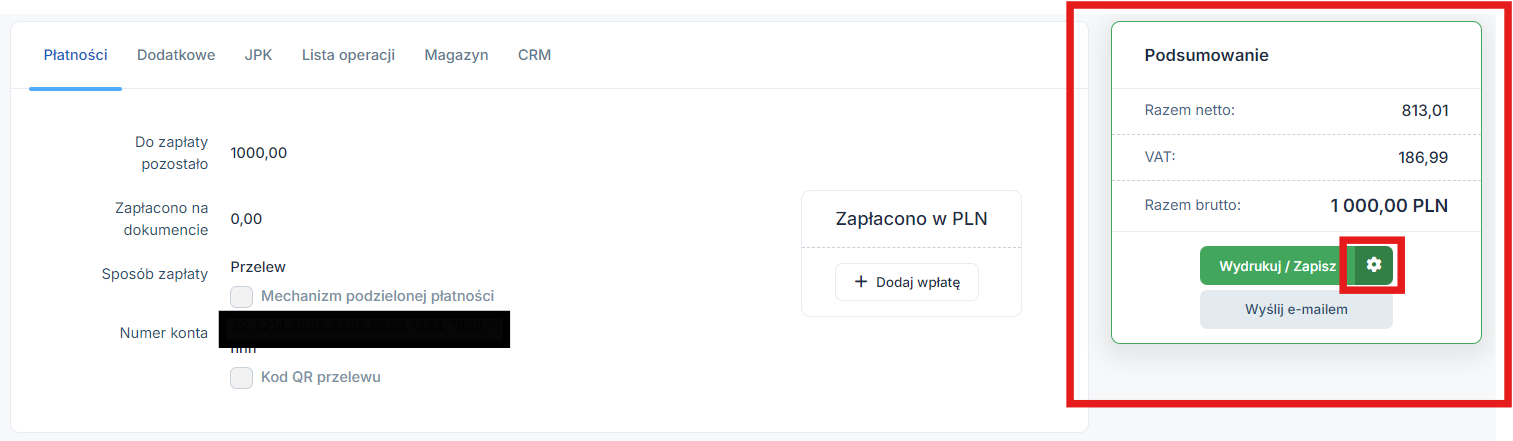Click the Do zapłaty pozostało amount 1000,00
Viewport: 1513px width, 441px height.
(259, 153)
